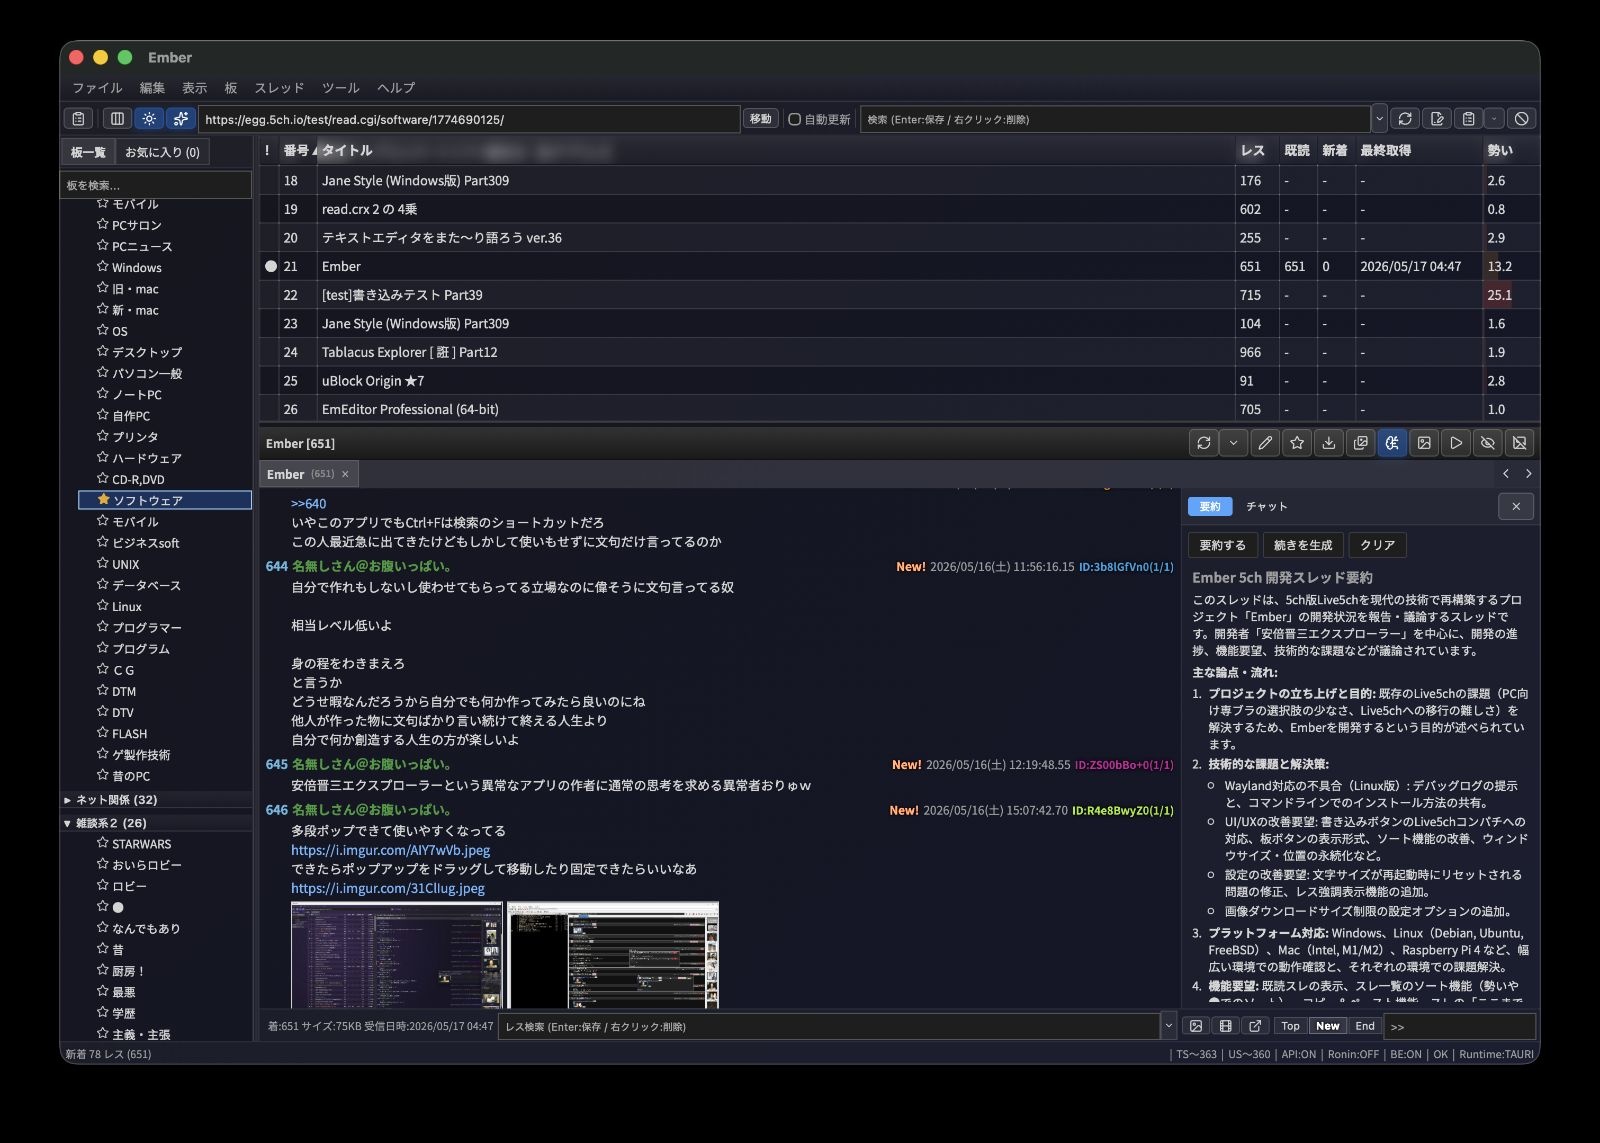Toggle the column layout icon
The width and height of the screenshot is (1600, 1143).
[117, 119]
